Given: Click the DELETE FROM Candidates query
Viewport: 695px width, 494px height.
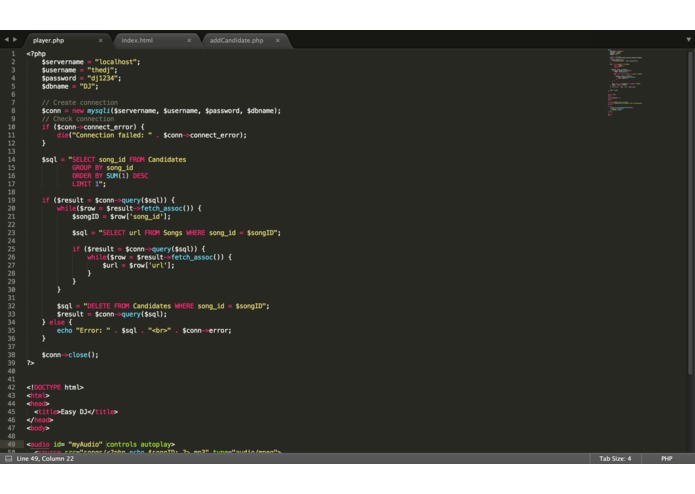Looking at the screenshot, I should (175, 306).
